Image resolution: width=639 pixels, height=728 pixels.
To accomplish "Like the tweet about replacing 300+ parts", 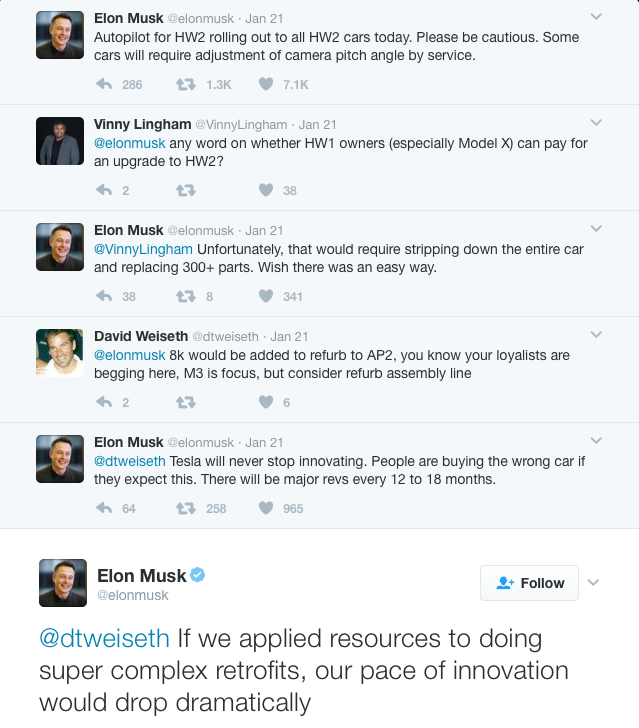I will pos(266,296).
